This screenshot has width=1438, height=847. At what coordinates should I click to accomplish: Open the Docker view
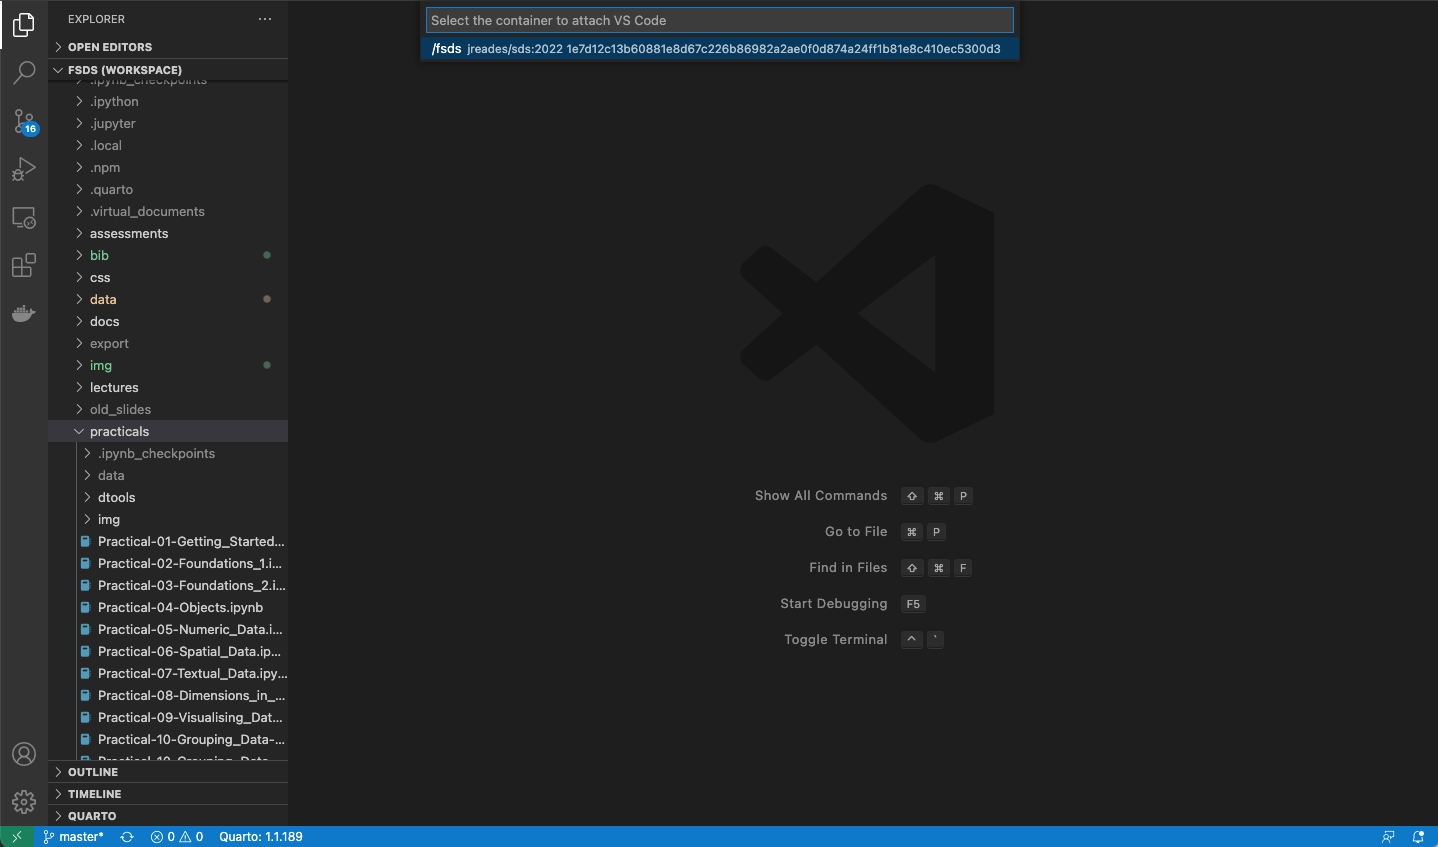click(24, 313)
